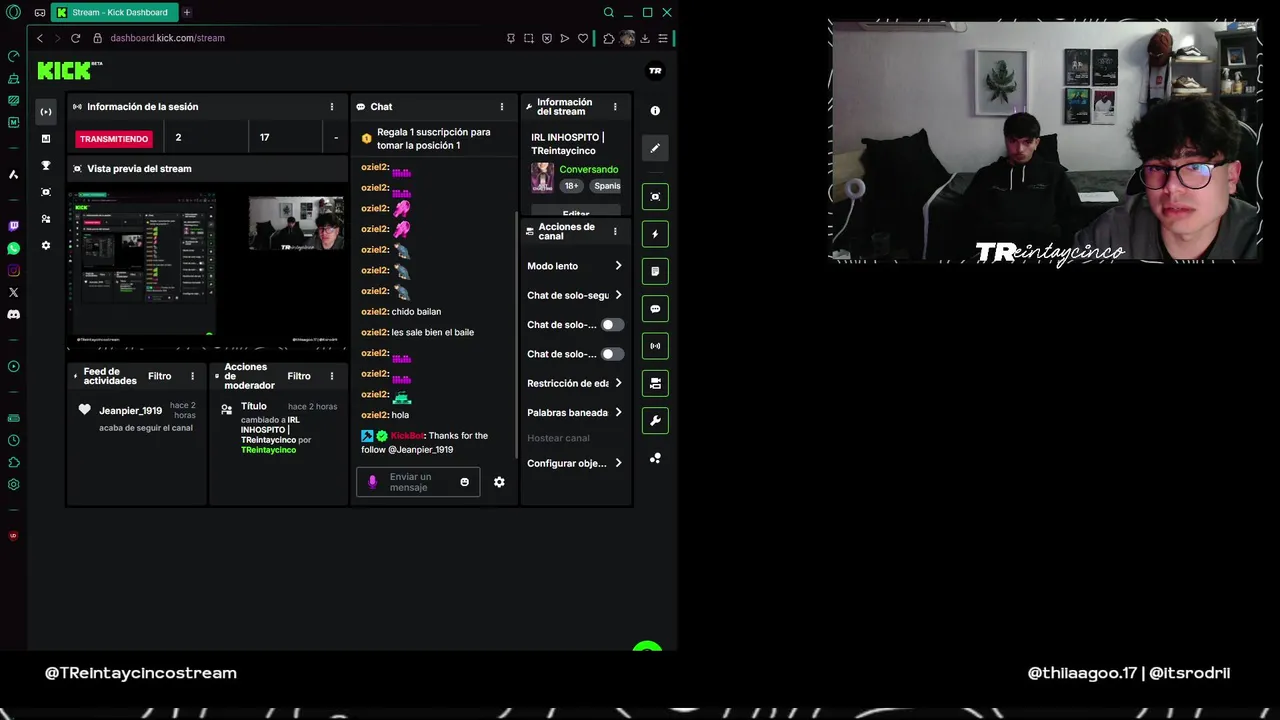Image resolution: width=1280 pixels, height=720 pixels.
Task: Click the dashboard.kick.com address bar
Action: click(x=168, y=38)
